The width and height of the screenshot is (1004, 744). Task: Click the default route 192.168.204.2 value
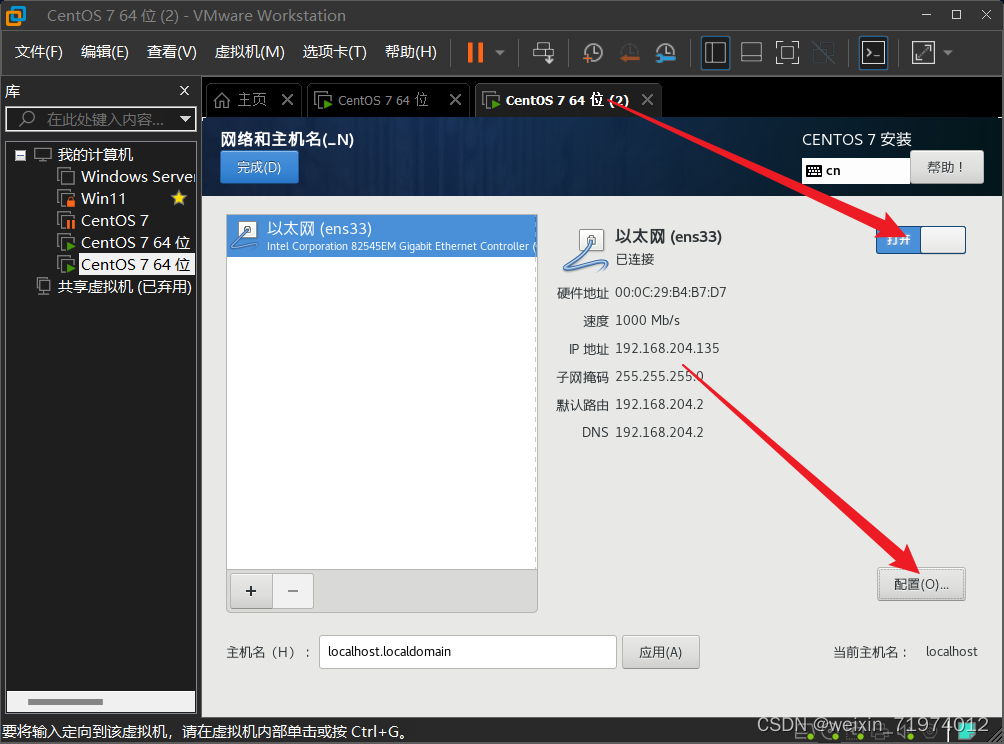click(x=659, y=405)
